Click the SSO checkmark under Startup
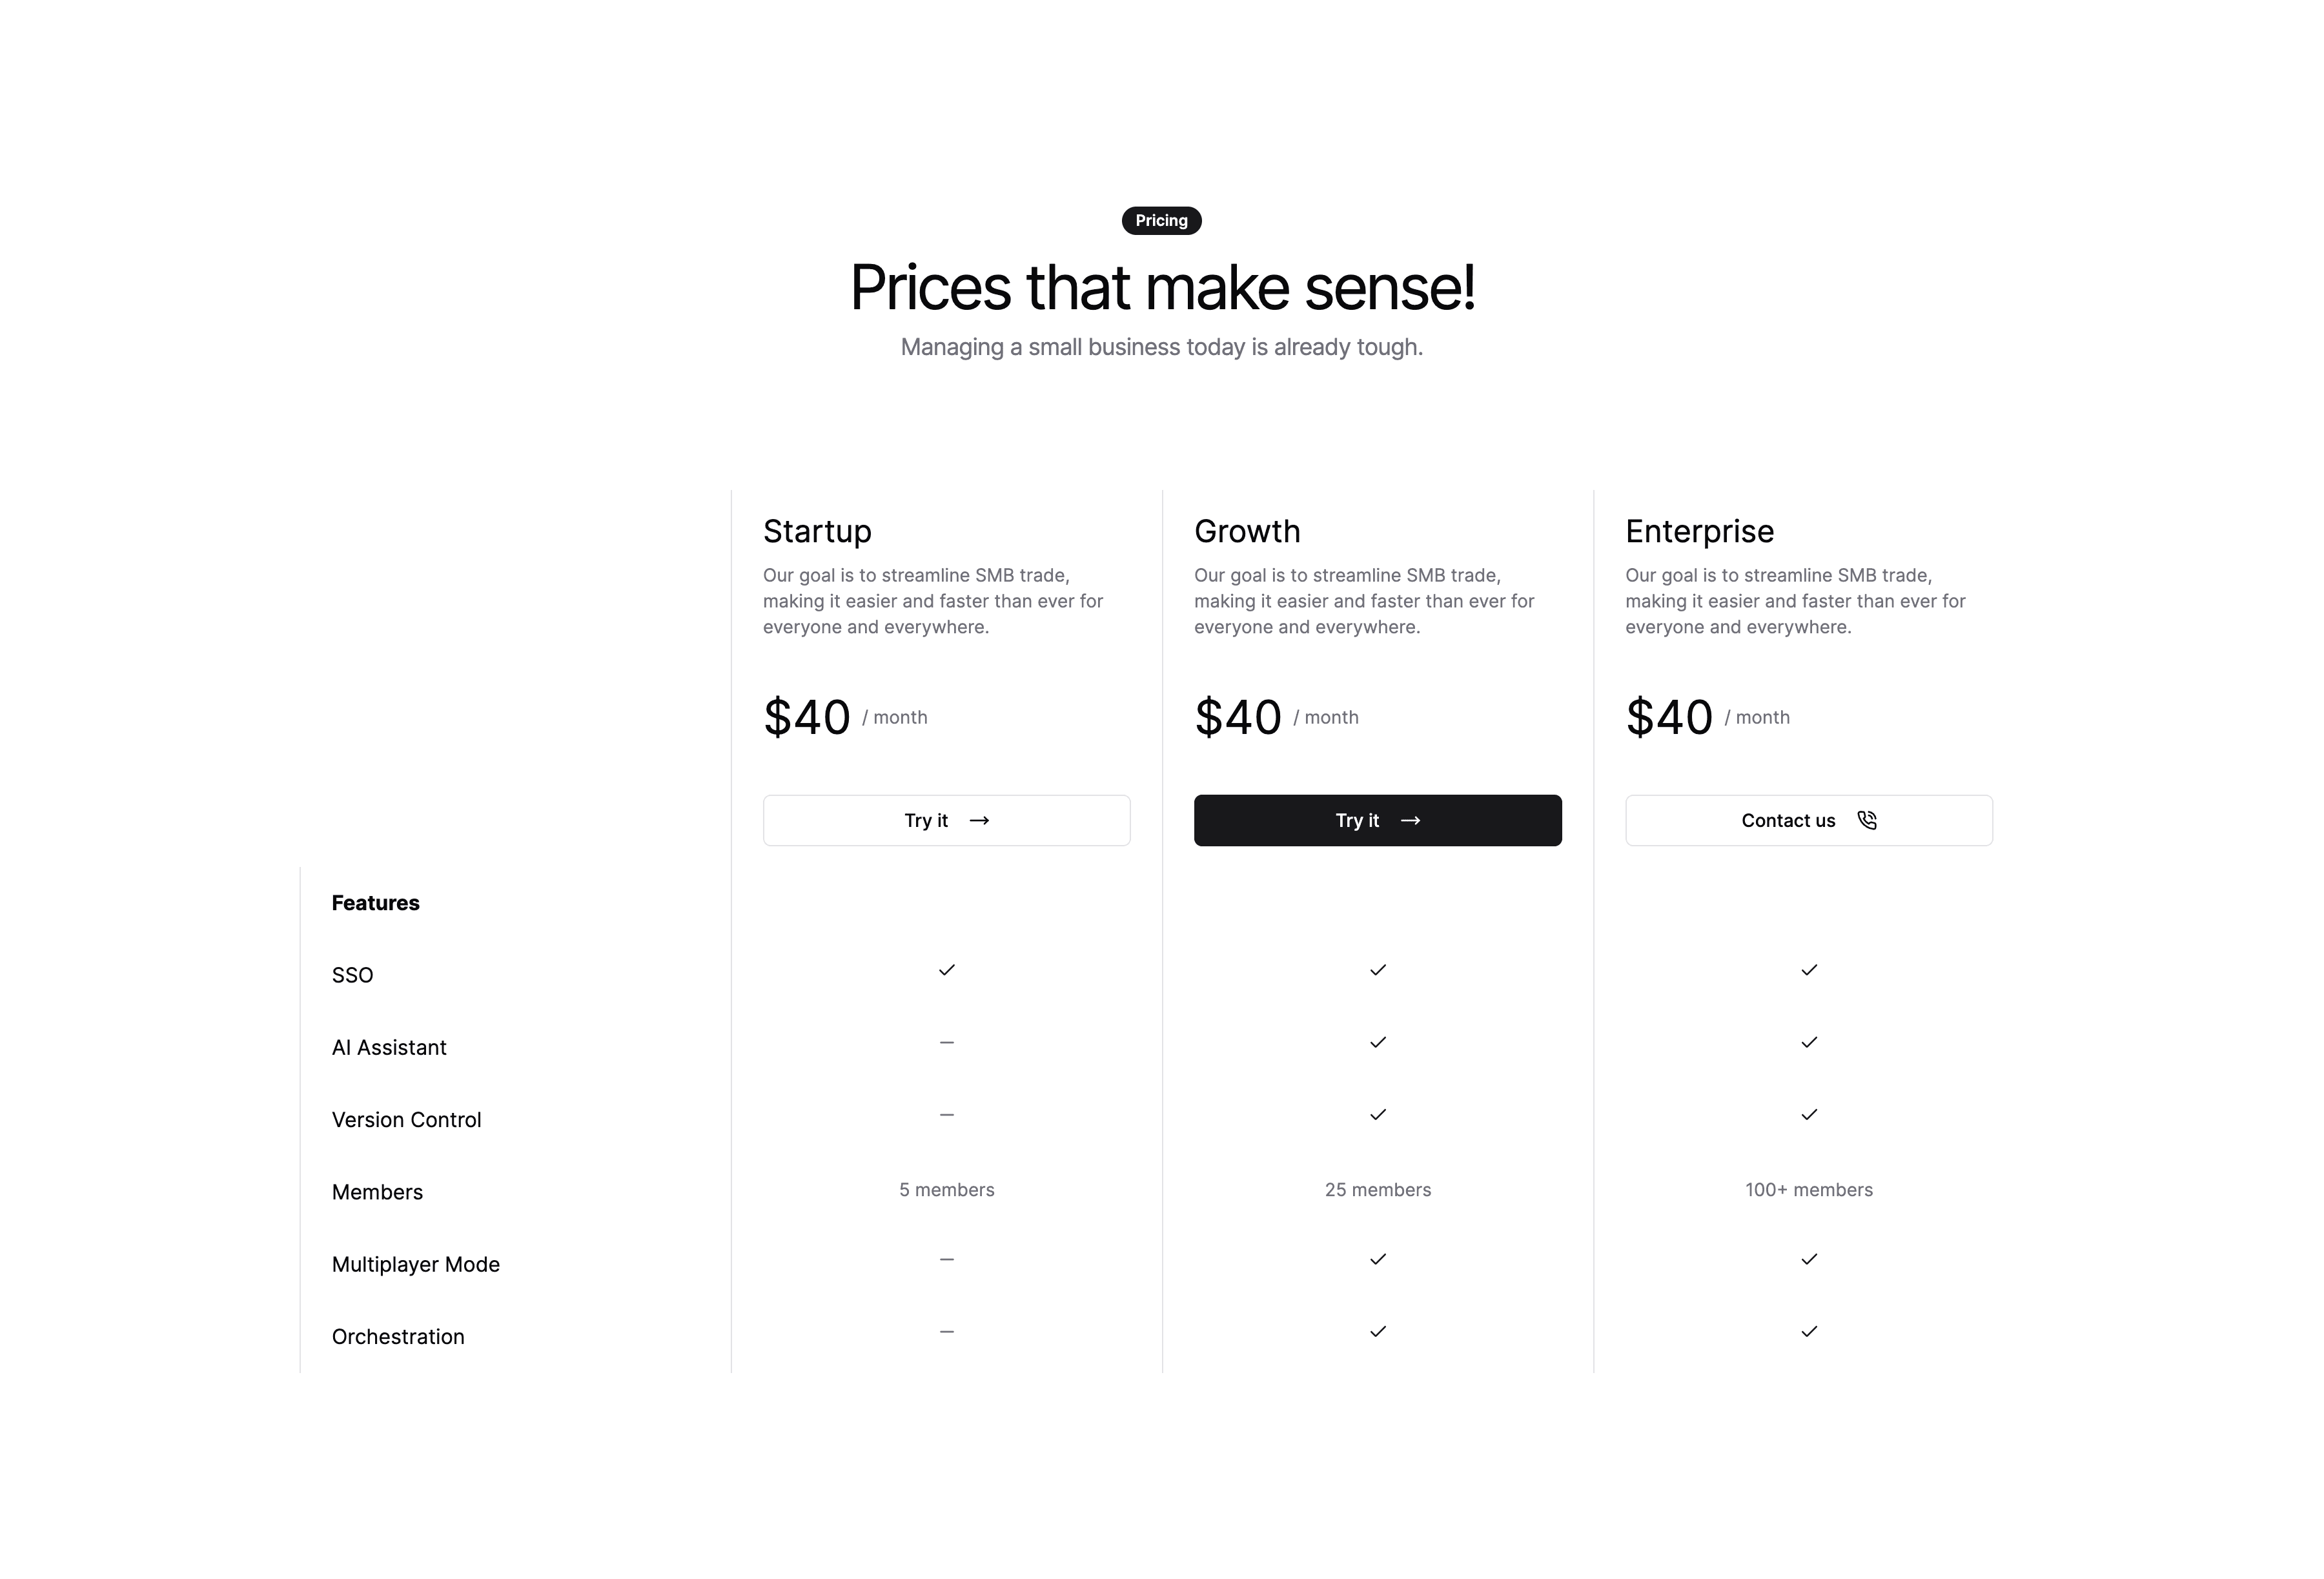This screenshot has height=1579, width=2324. coord(946,970)
